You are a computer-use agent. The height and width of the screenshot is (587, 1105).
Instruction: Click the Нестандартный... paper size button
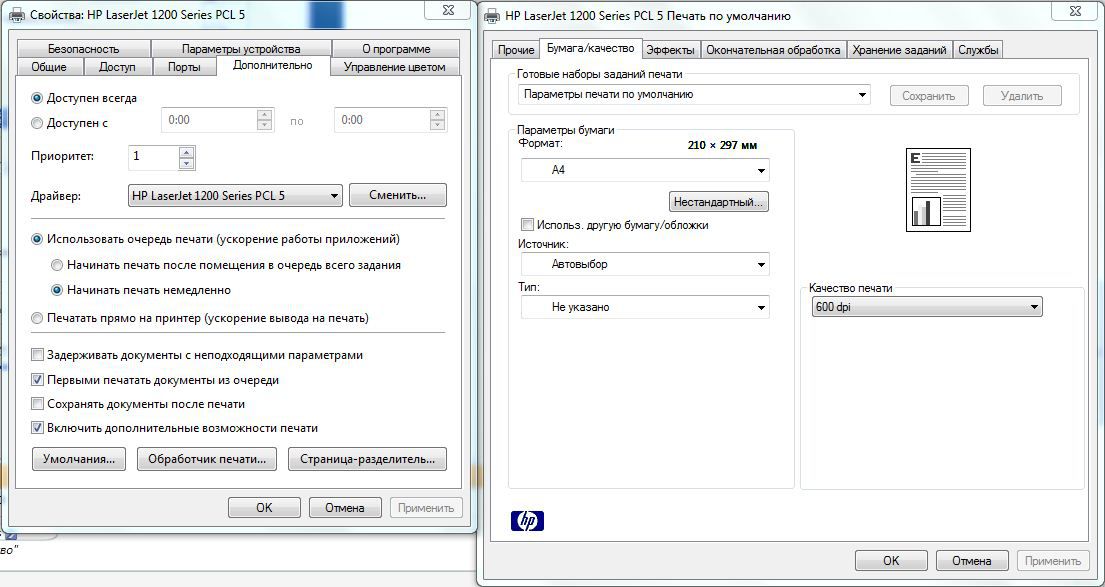pos(718,202)
